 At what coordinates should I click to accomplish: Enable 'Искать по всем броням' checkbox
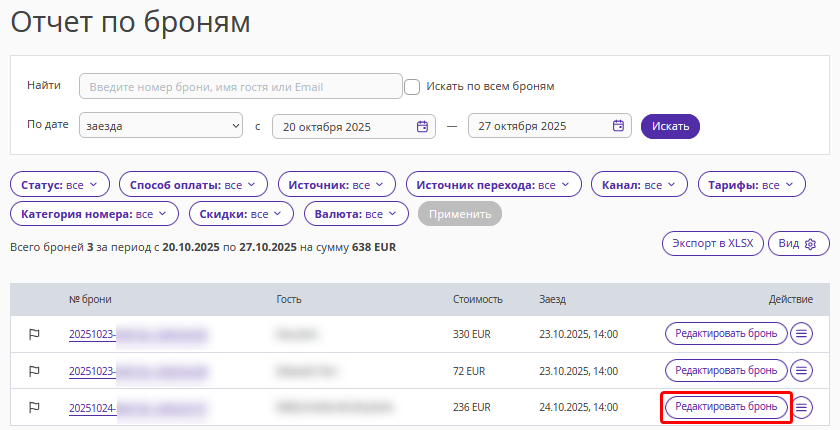(x=411, y=87)
